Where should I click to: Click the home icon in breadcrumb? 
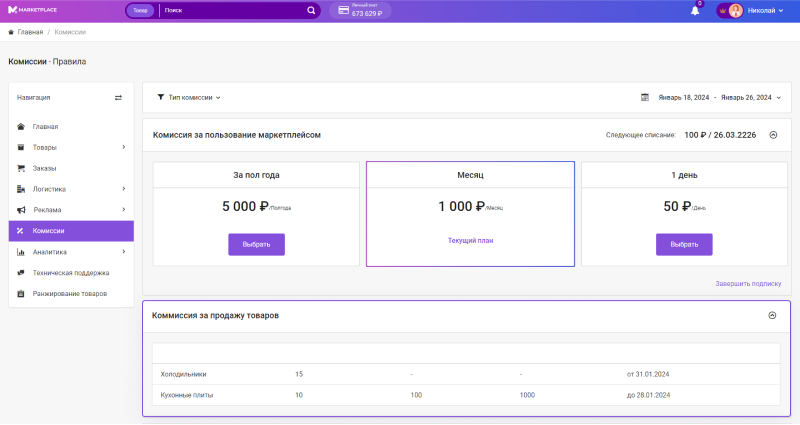click(11, 32)
